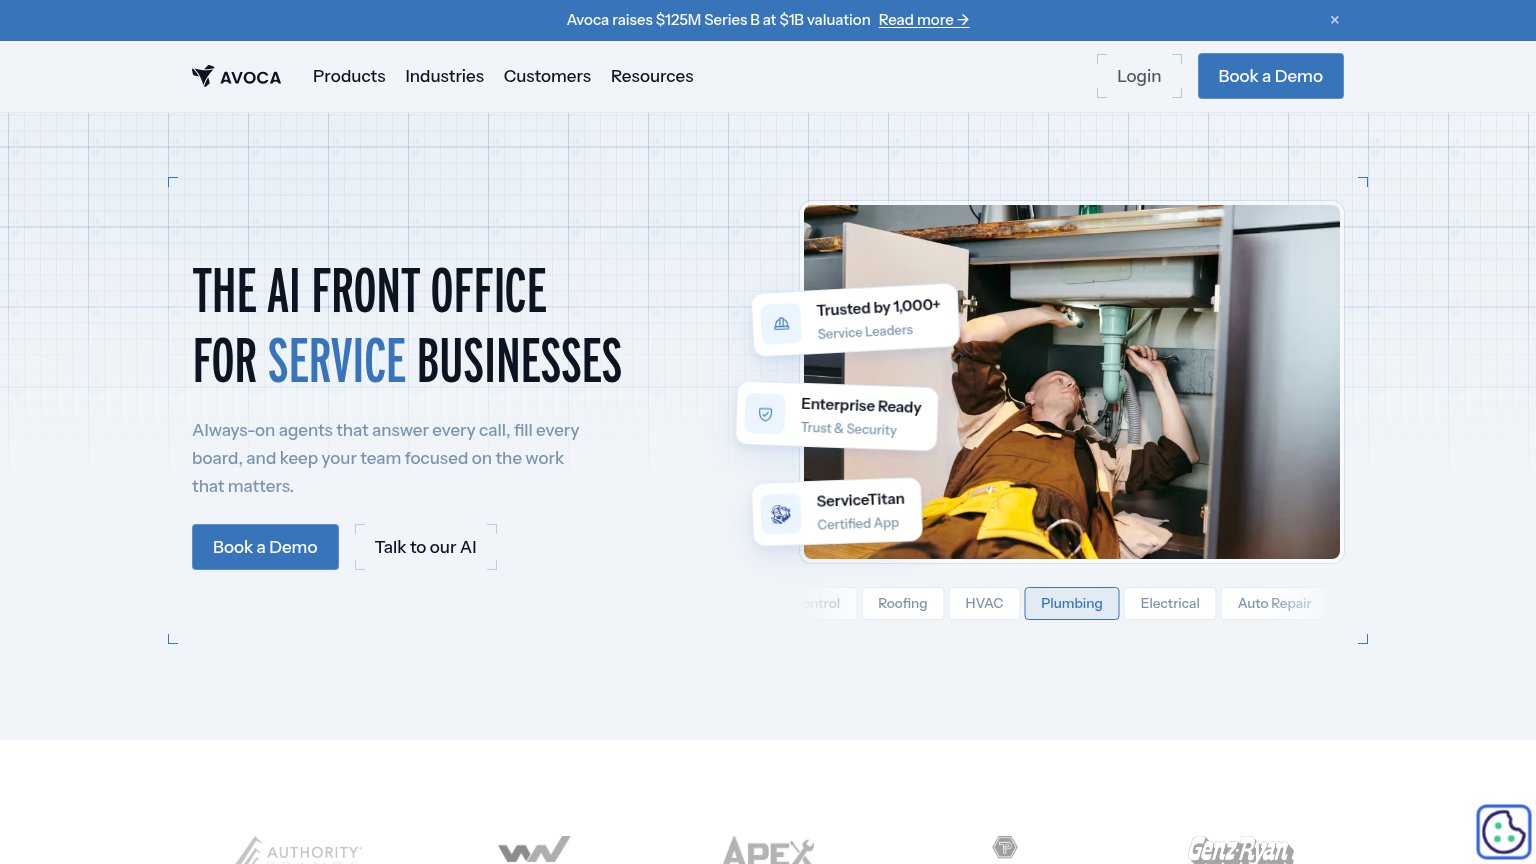Click the "Certified App" subtitle text
The height and width of the screenshot is (864, 1536).
[x=858, y=523]
